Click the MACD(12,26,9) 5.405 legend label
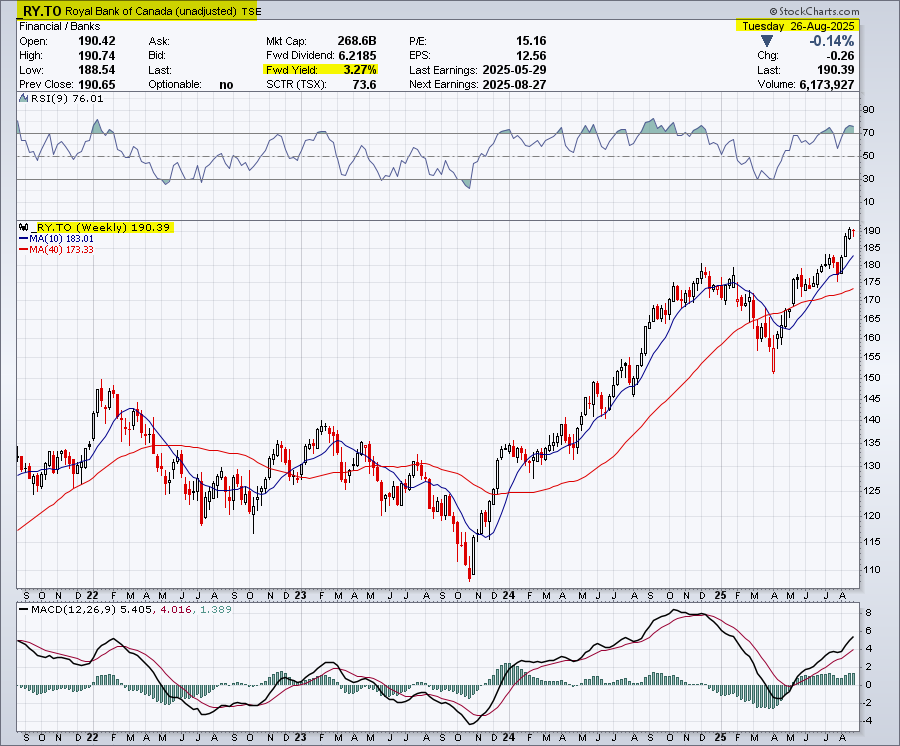This screenshot has width=900, height=746. pyautogui.click(x=91, y=609)
